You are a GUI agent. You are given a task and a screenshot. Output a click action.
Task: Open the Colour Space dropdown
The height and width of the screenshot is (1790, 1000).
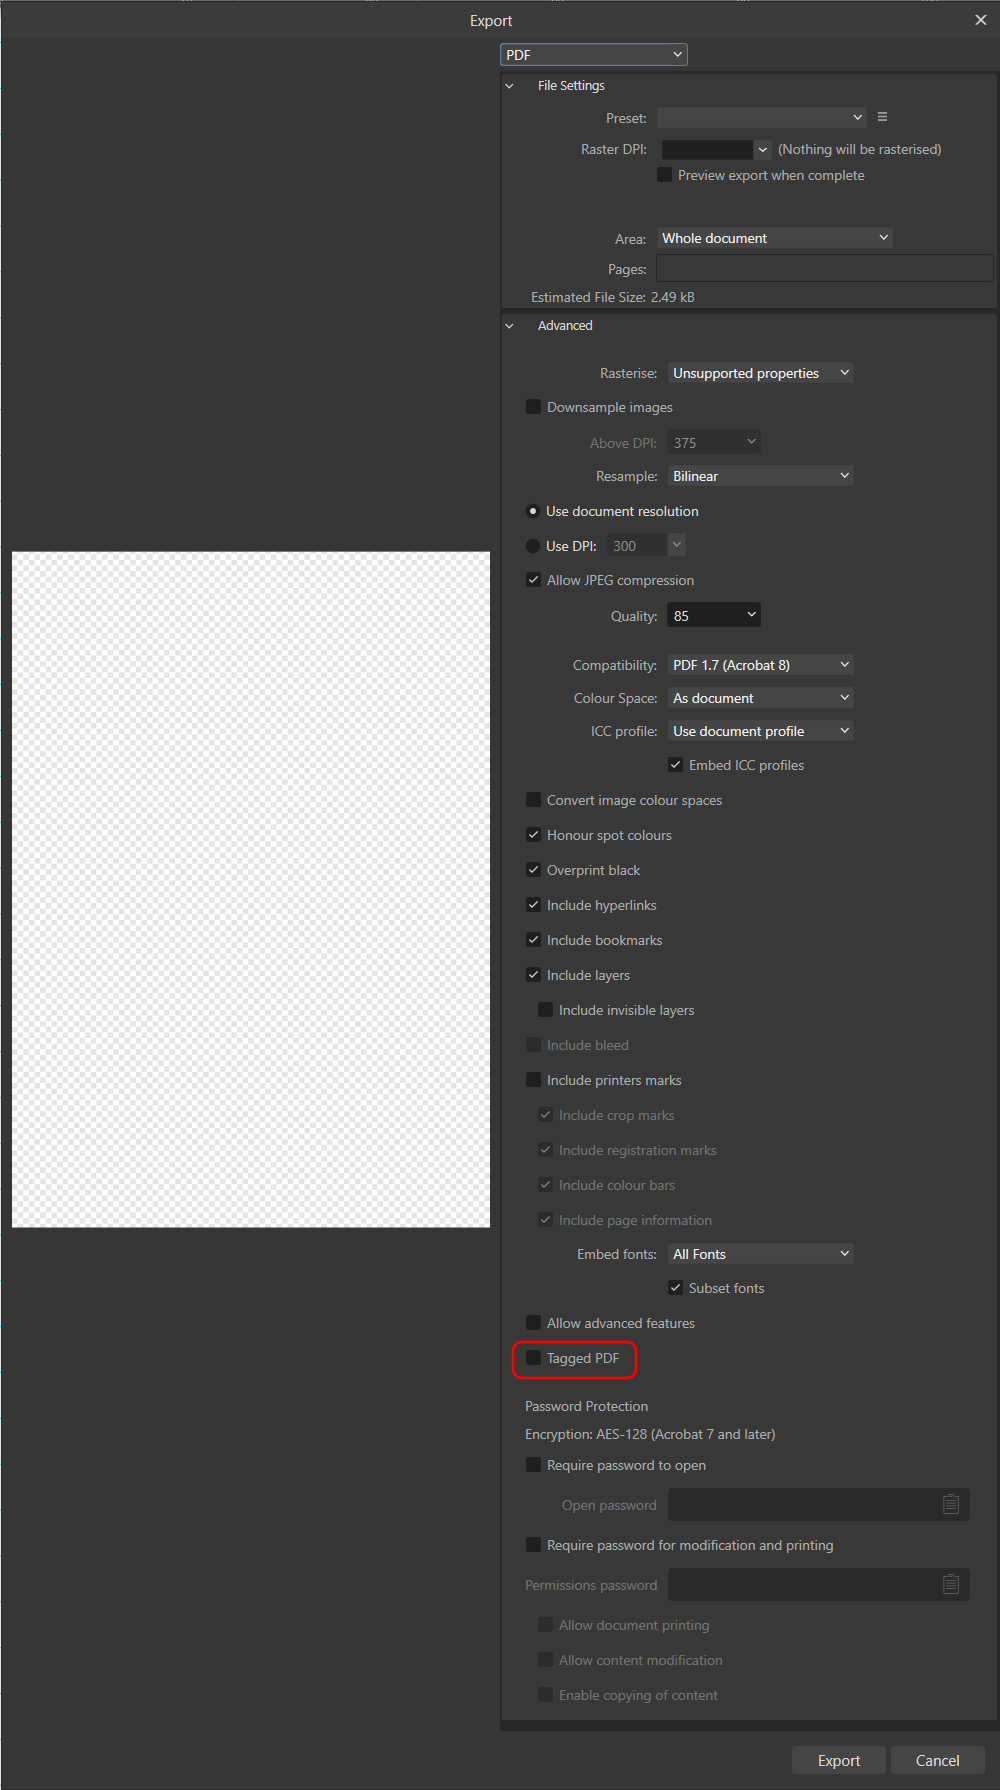tap(761, 698)
